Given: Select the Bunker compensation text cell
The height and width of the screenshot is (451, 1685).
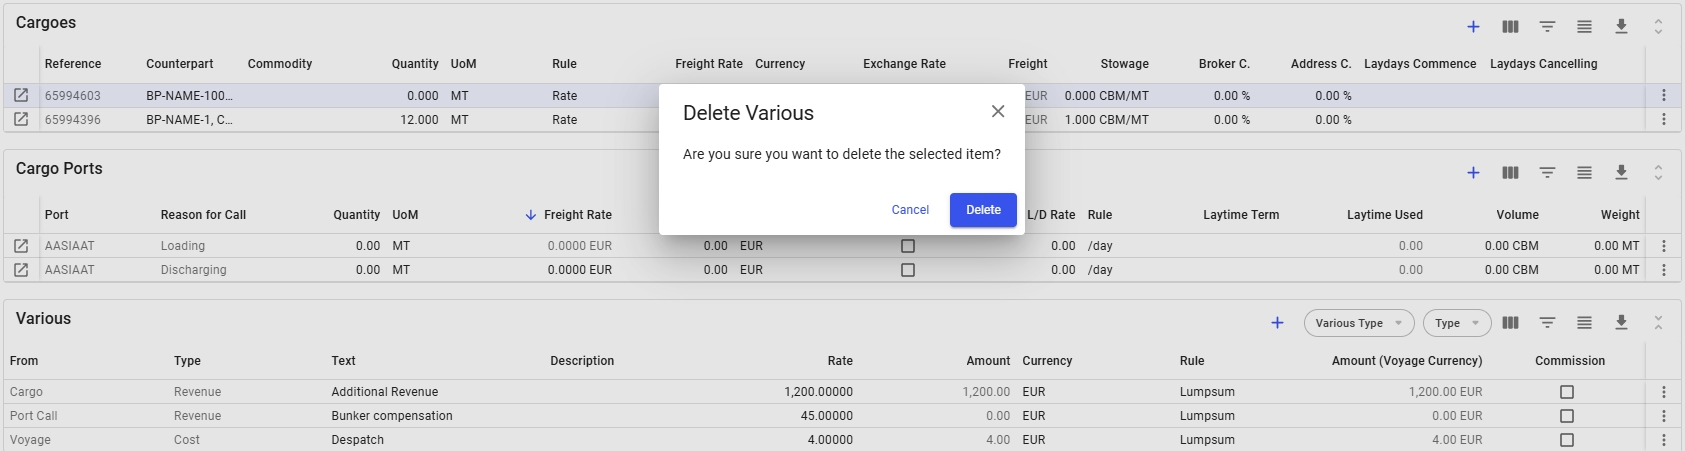Looking at the screenshot, I should [392, 416].
